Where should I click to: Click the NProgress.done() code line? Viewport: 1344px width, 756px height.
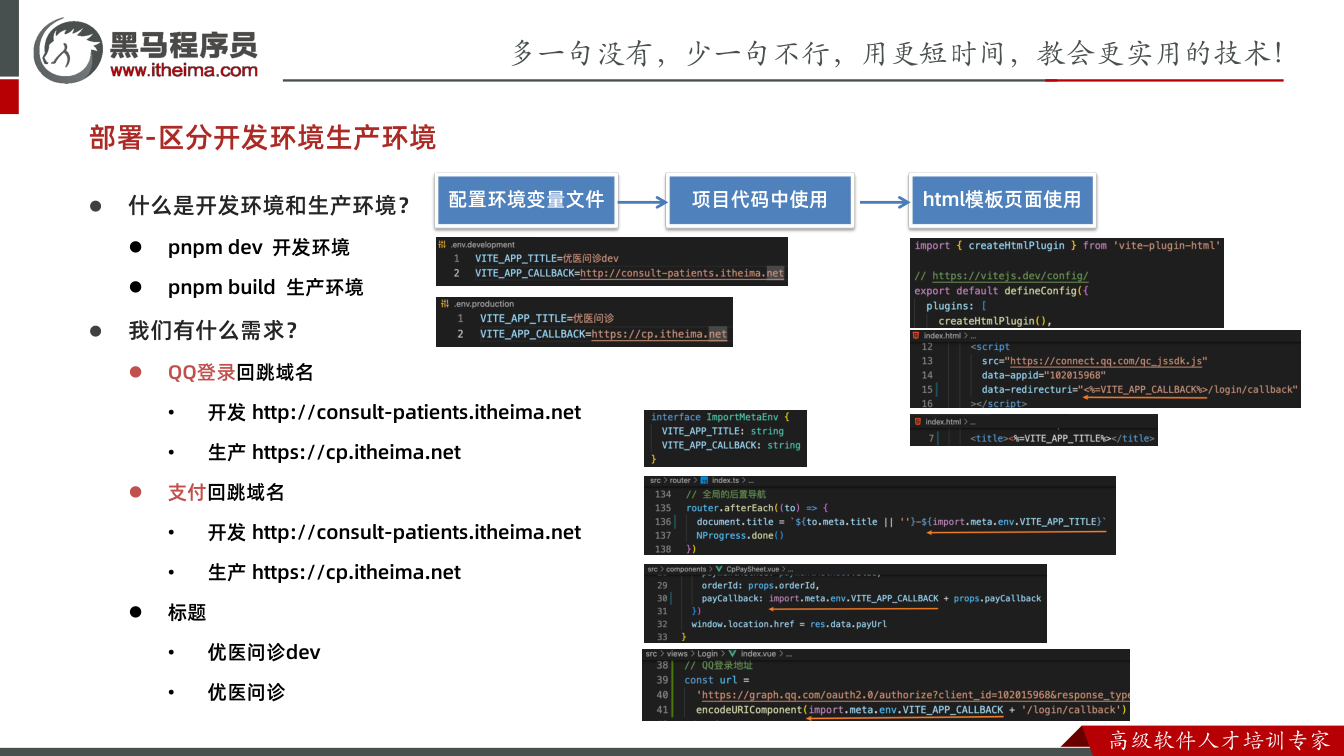tap(740, 535)
